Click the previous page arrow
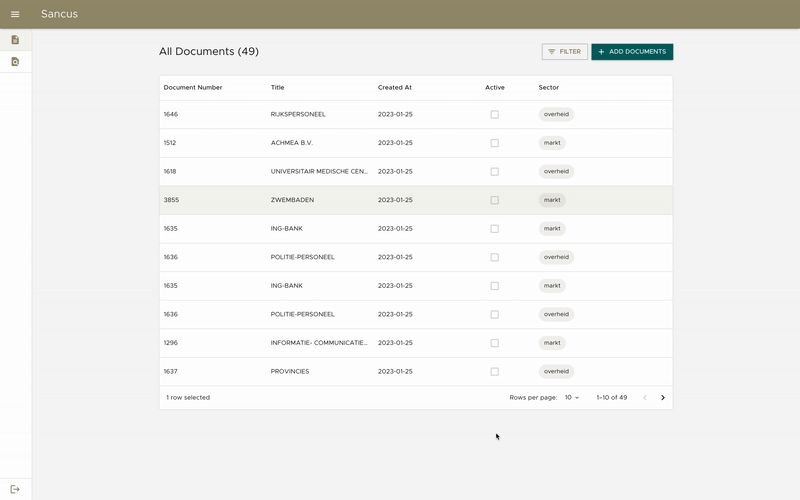Screen dimensions: 800x500 click(x=645, y=398)
